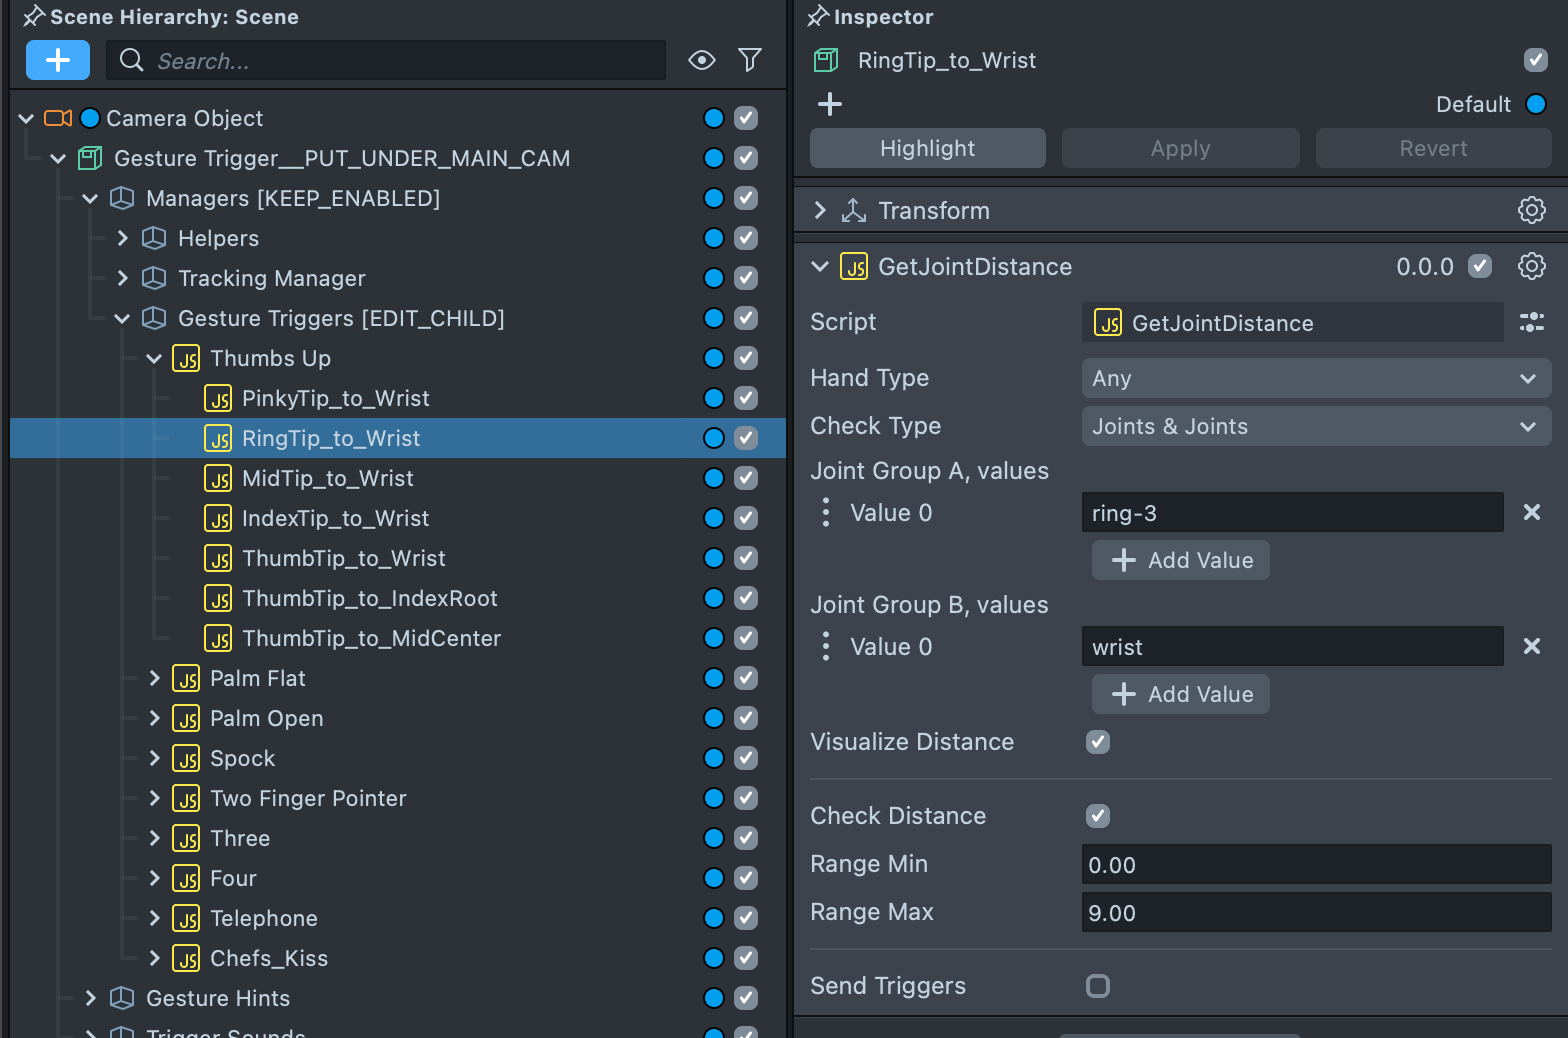
Task: Select ThumbTip_to_IndexRoot in the hierarchy
Action: coord(369,598)
